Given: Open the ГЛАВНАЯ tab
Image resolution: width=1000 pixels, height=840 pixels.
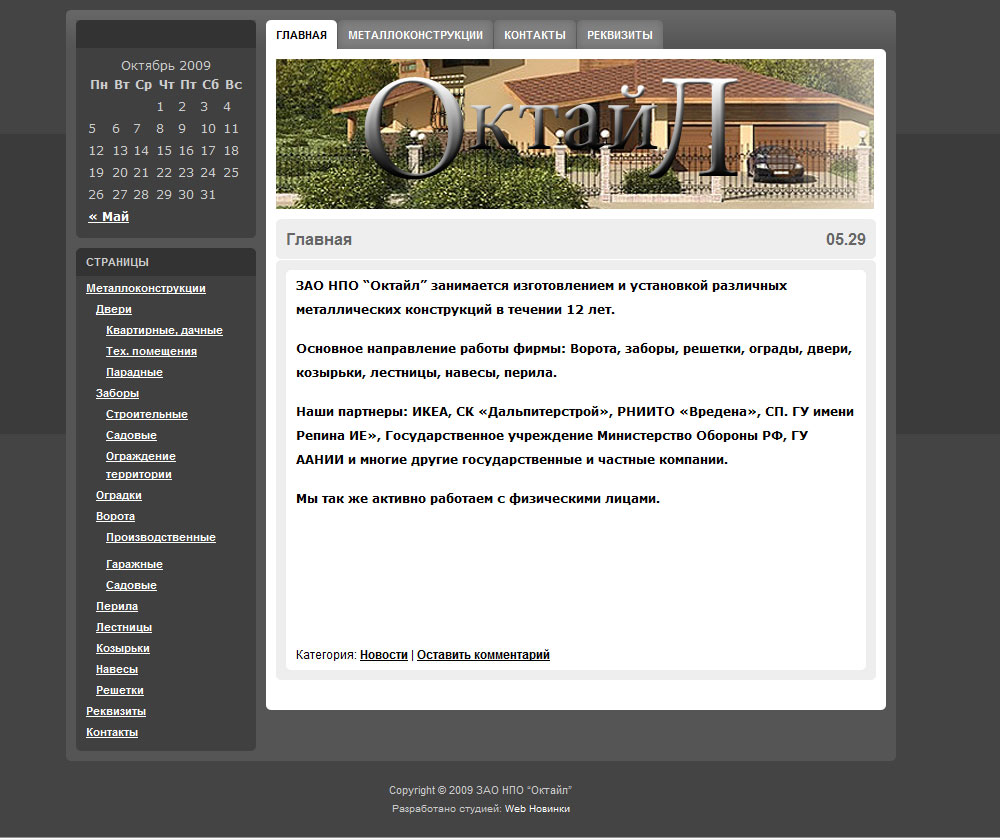Looking at the screenshot, I should tap(301, 35).
